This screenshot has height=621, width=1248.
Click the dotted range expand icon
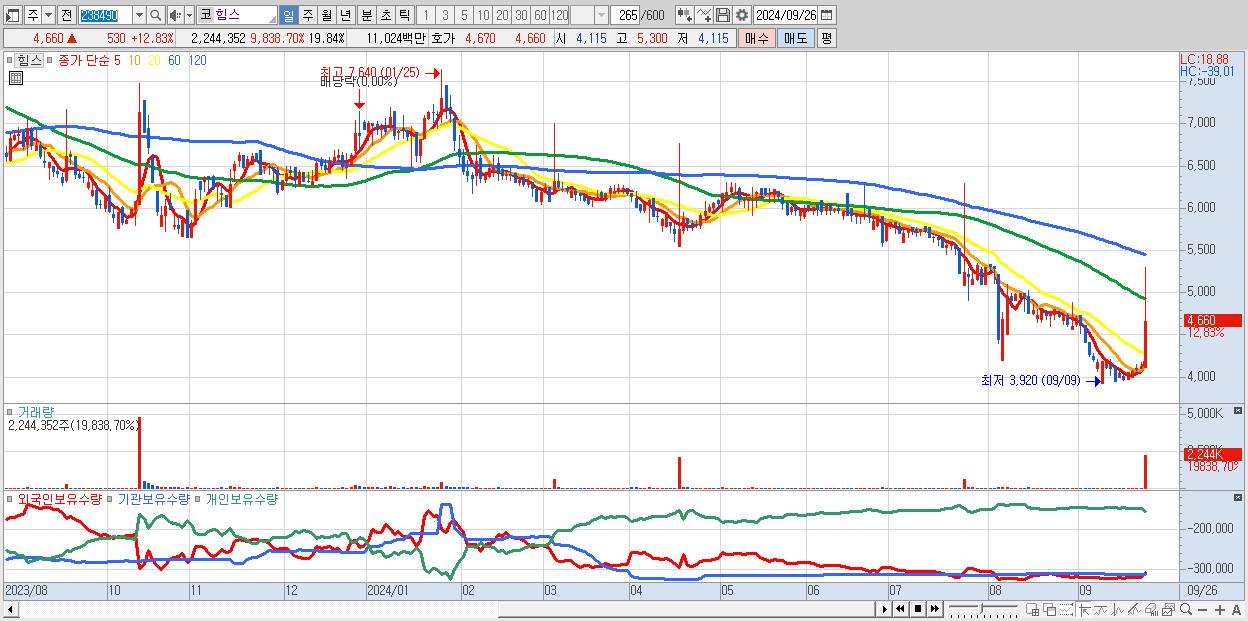pos(1066,610)
